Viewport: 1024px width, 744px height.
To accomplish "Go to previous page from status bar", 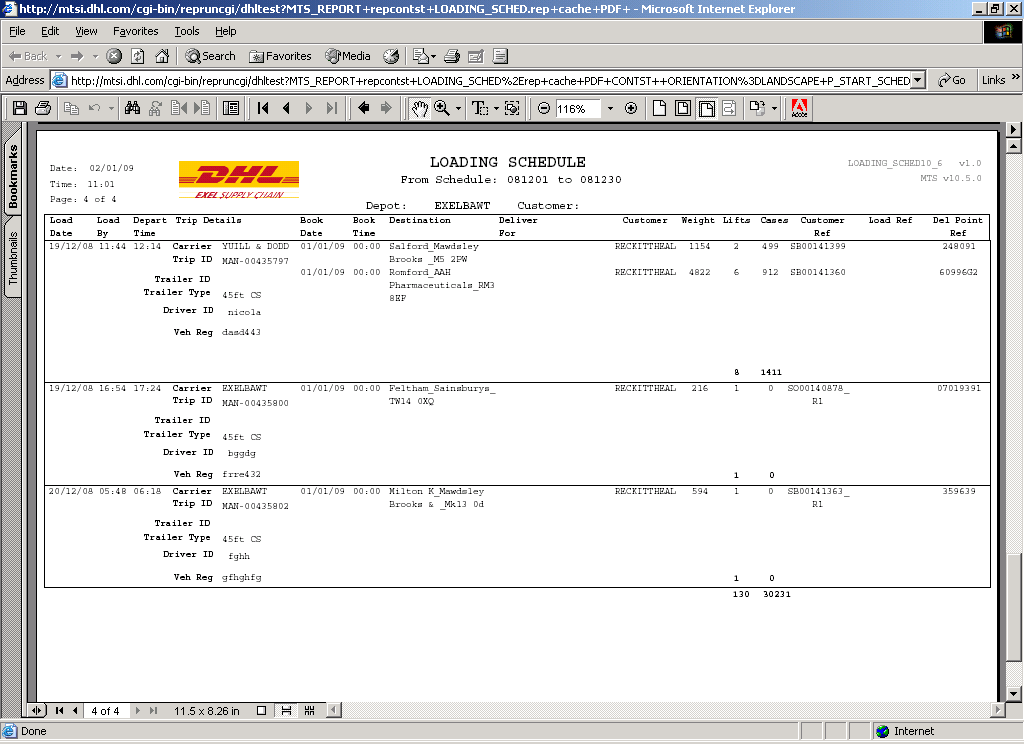I will click(x=75, y=711).
